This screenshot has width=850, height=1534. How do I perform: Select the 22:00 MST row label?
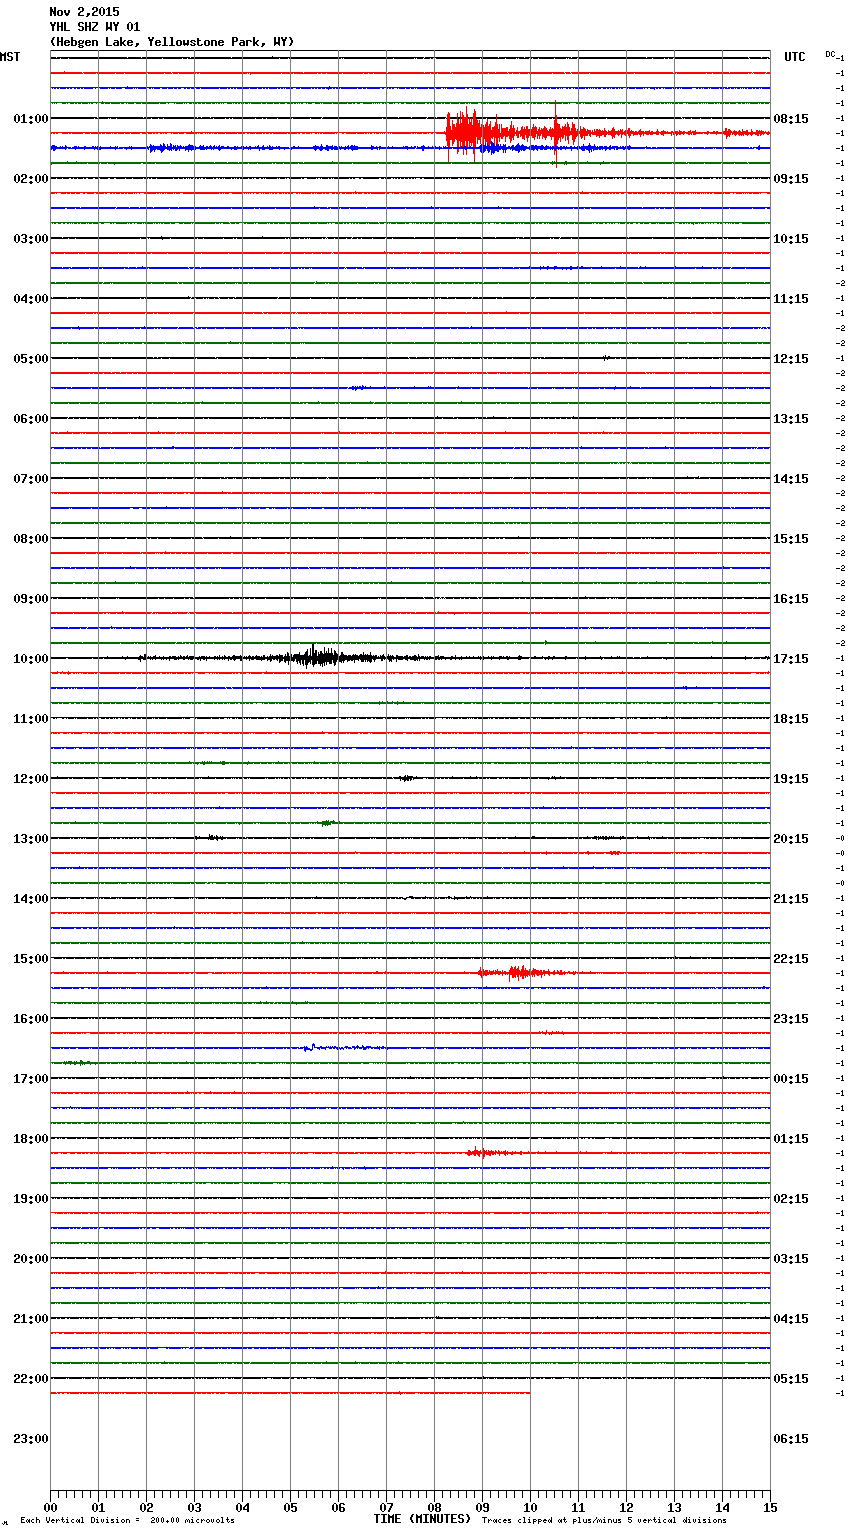tap(31, 1379)
